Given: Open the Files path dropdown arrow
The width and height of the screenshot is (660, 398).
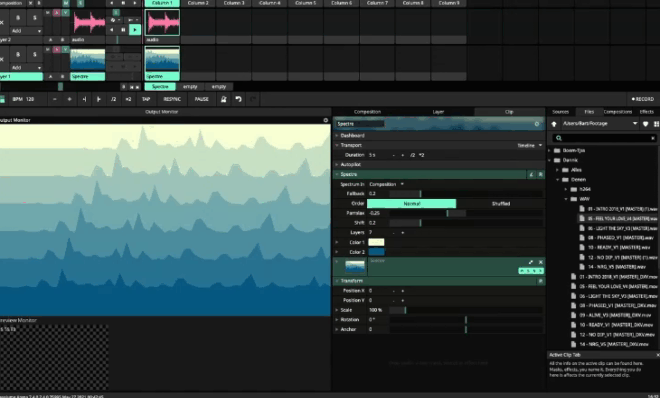Looking at the screenshot, I should (x=635, y=124).
